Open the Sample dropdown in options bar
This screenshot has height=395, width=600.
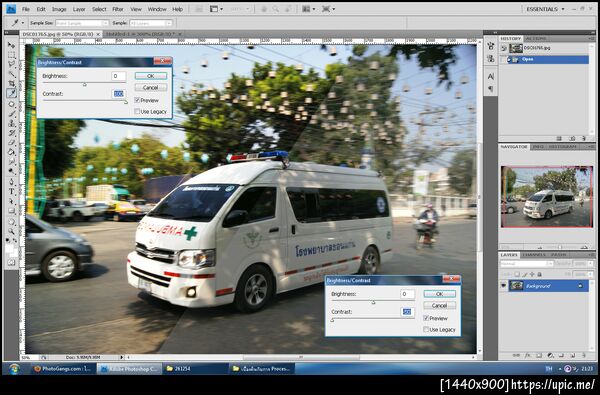tap(151, 23)
